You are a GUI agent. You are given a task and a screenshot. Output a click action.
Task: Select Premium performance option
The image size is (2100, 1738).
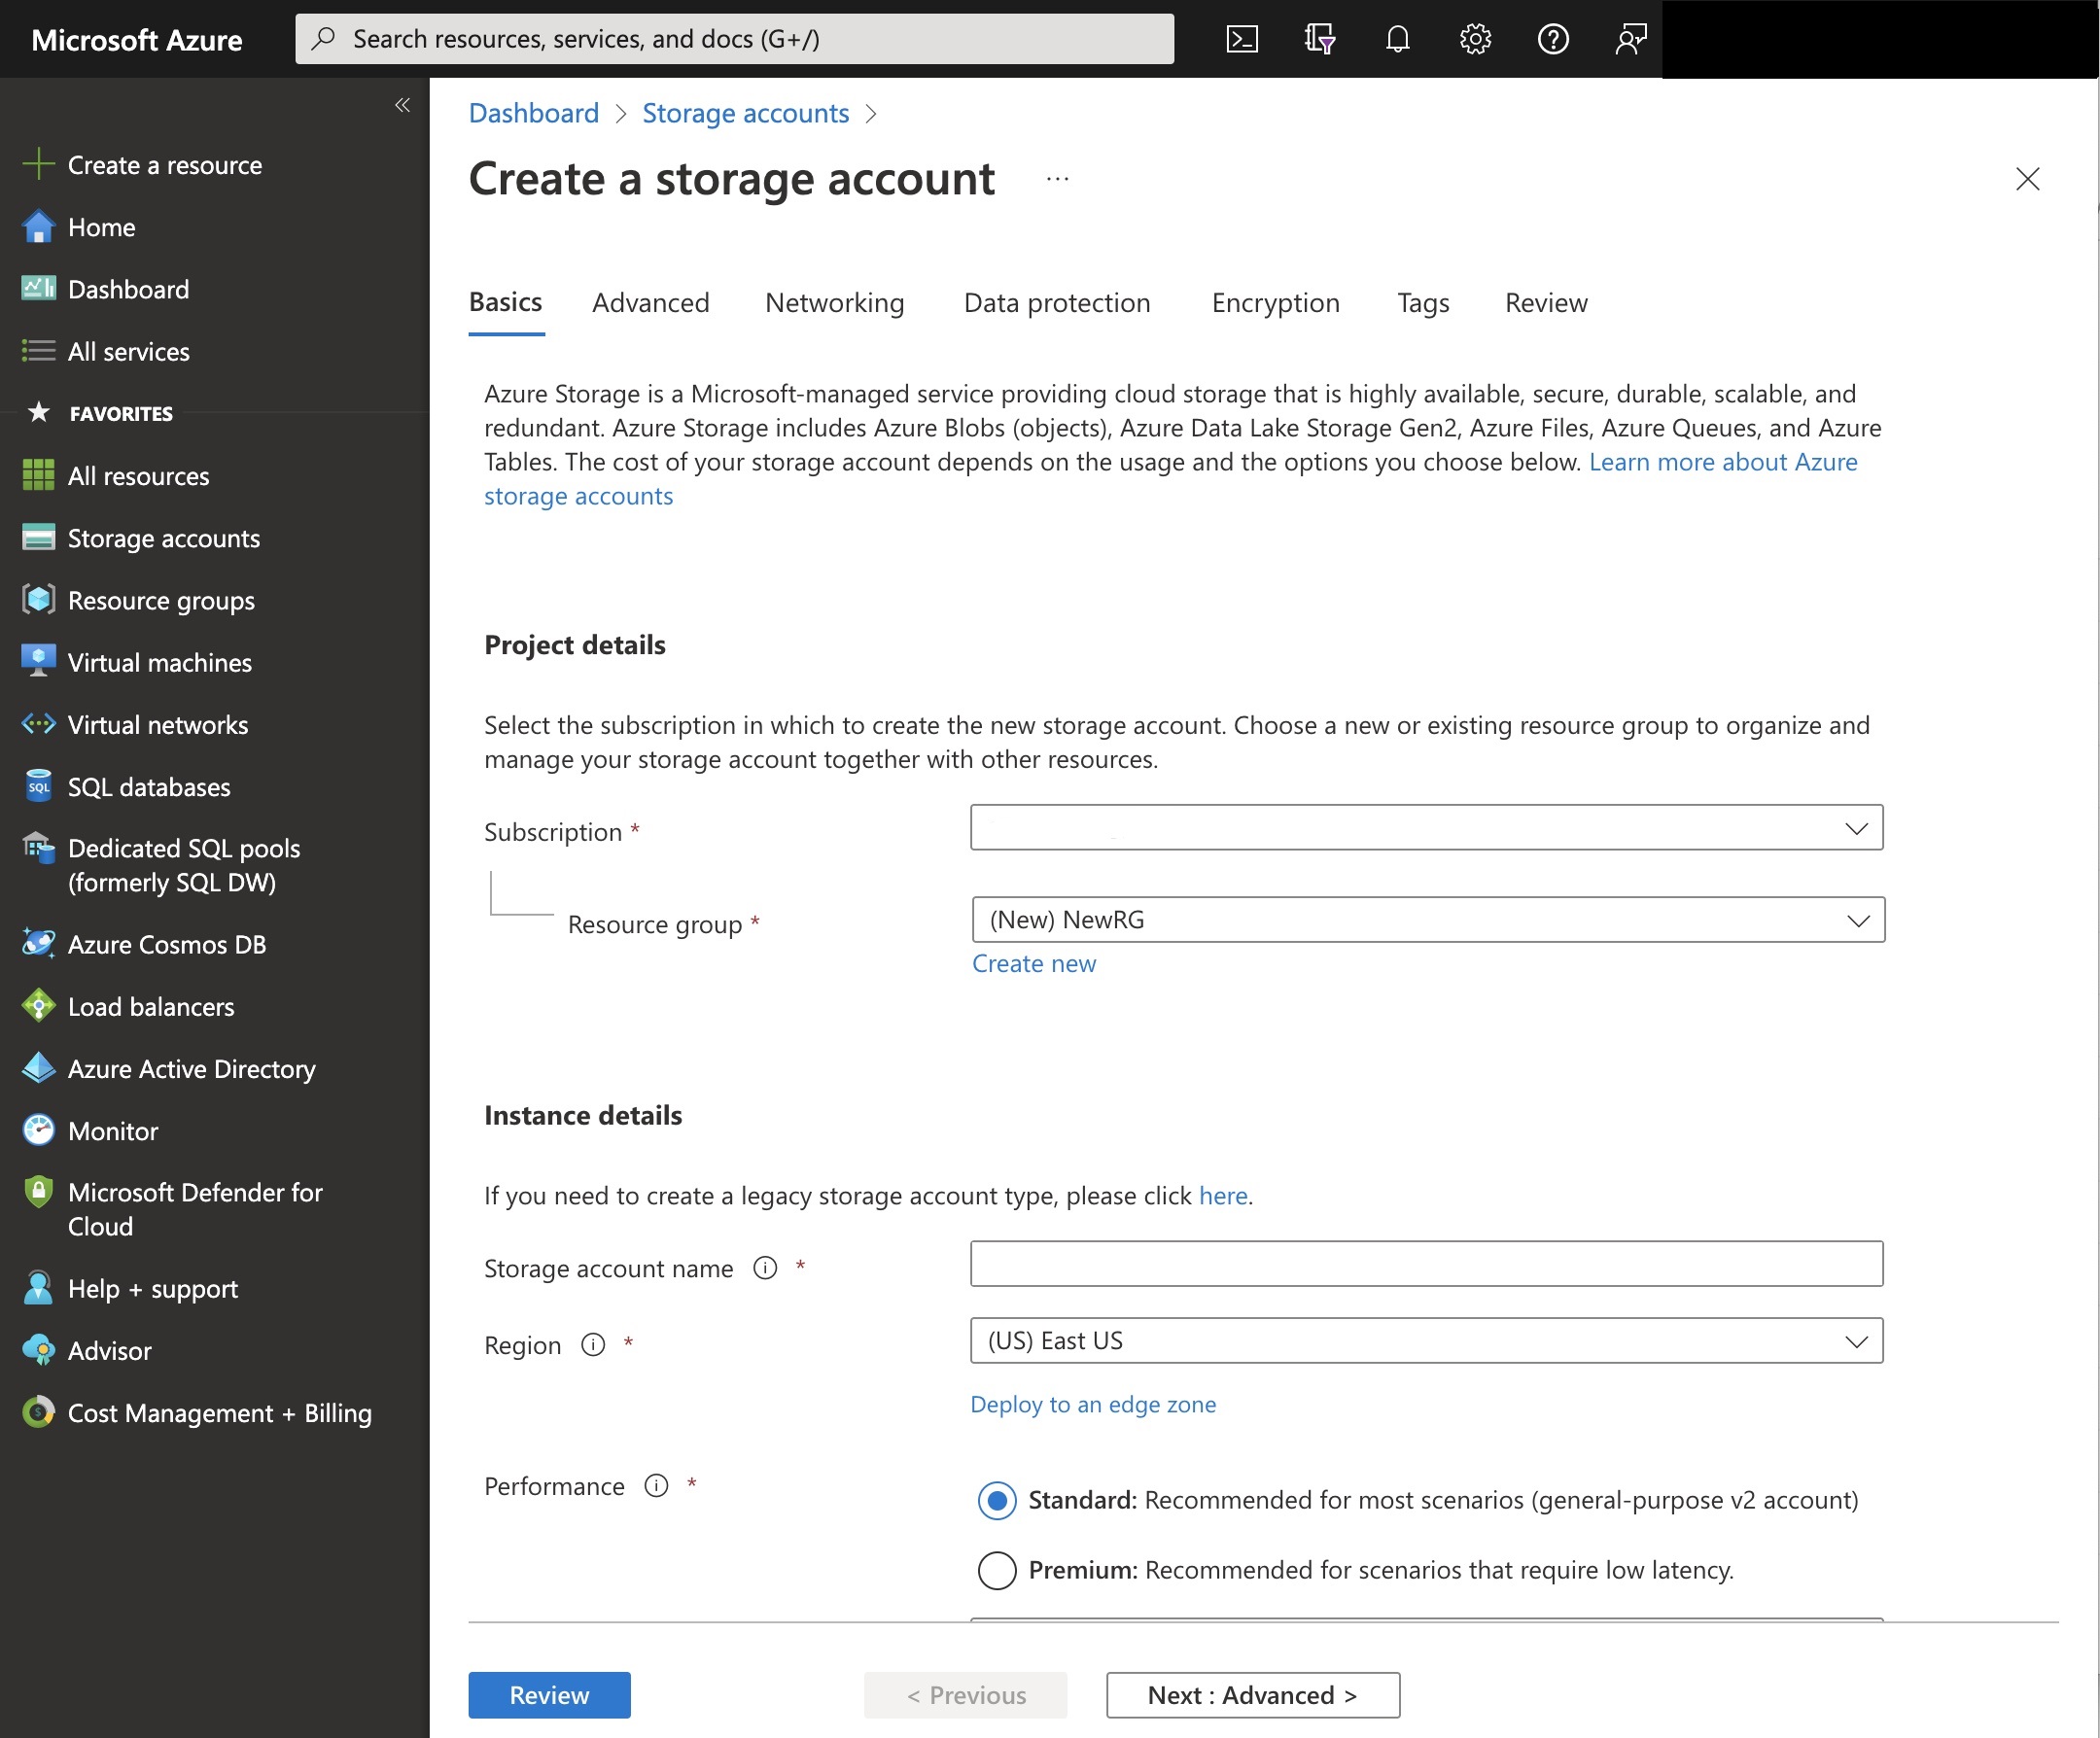[x=996, y=1570]
